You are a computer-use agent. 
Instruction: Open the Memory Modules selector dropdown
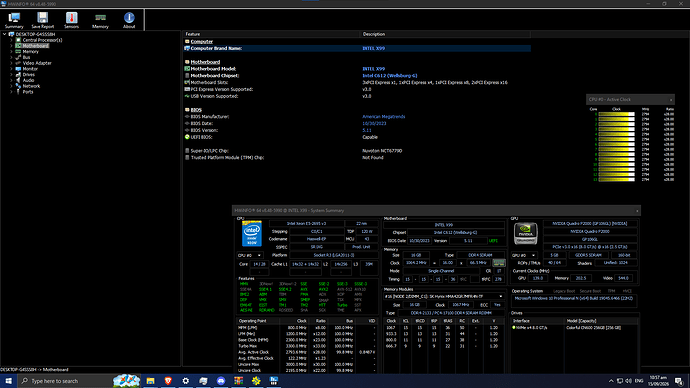(444, 296)
